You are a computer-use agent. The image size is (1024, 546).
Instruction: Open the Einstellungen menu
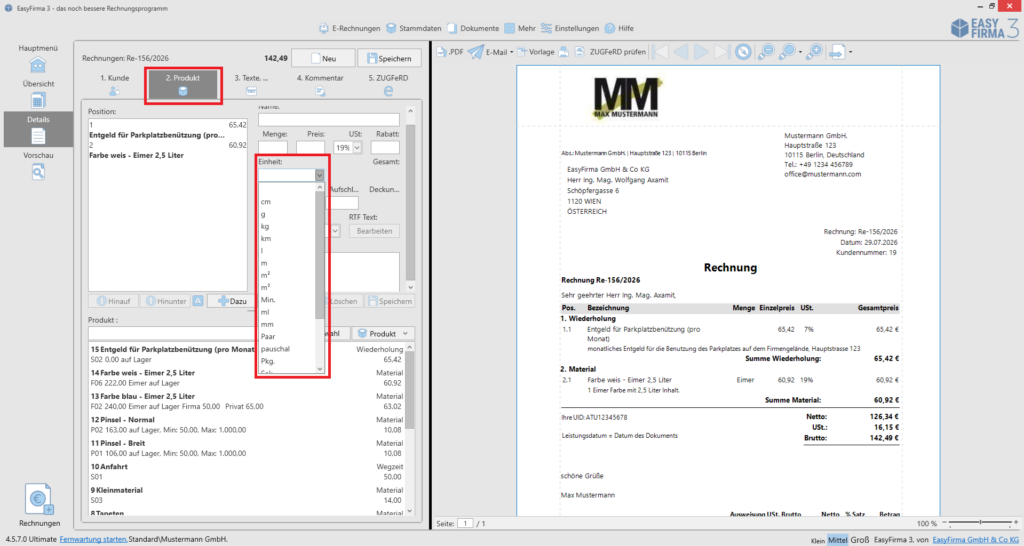point(569,28)
